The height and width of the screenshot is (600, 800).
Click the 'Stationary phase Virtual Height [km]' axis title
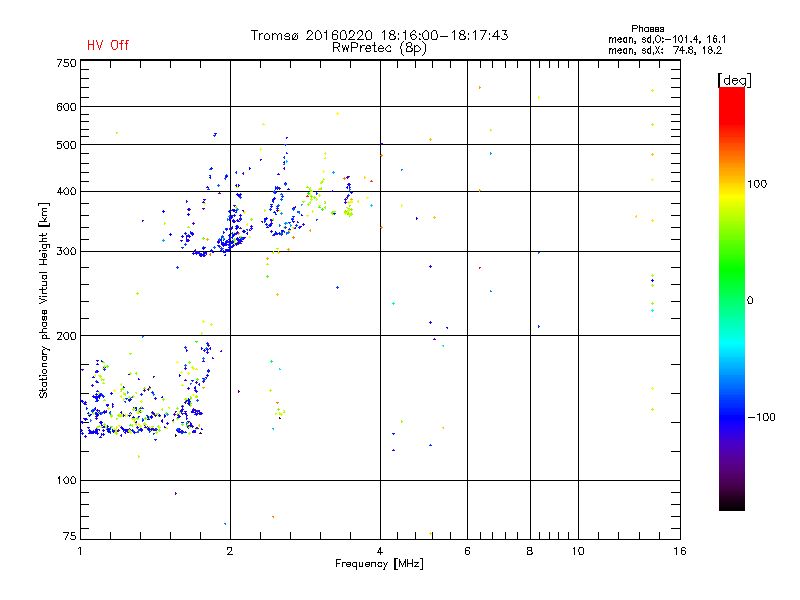pyautogui.click(x=43, y=301)
